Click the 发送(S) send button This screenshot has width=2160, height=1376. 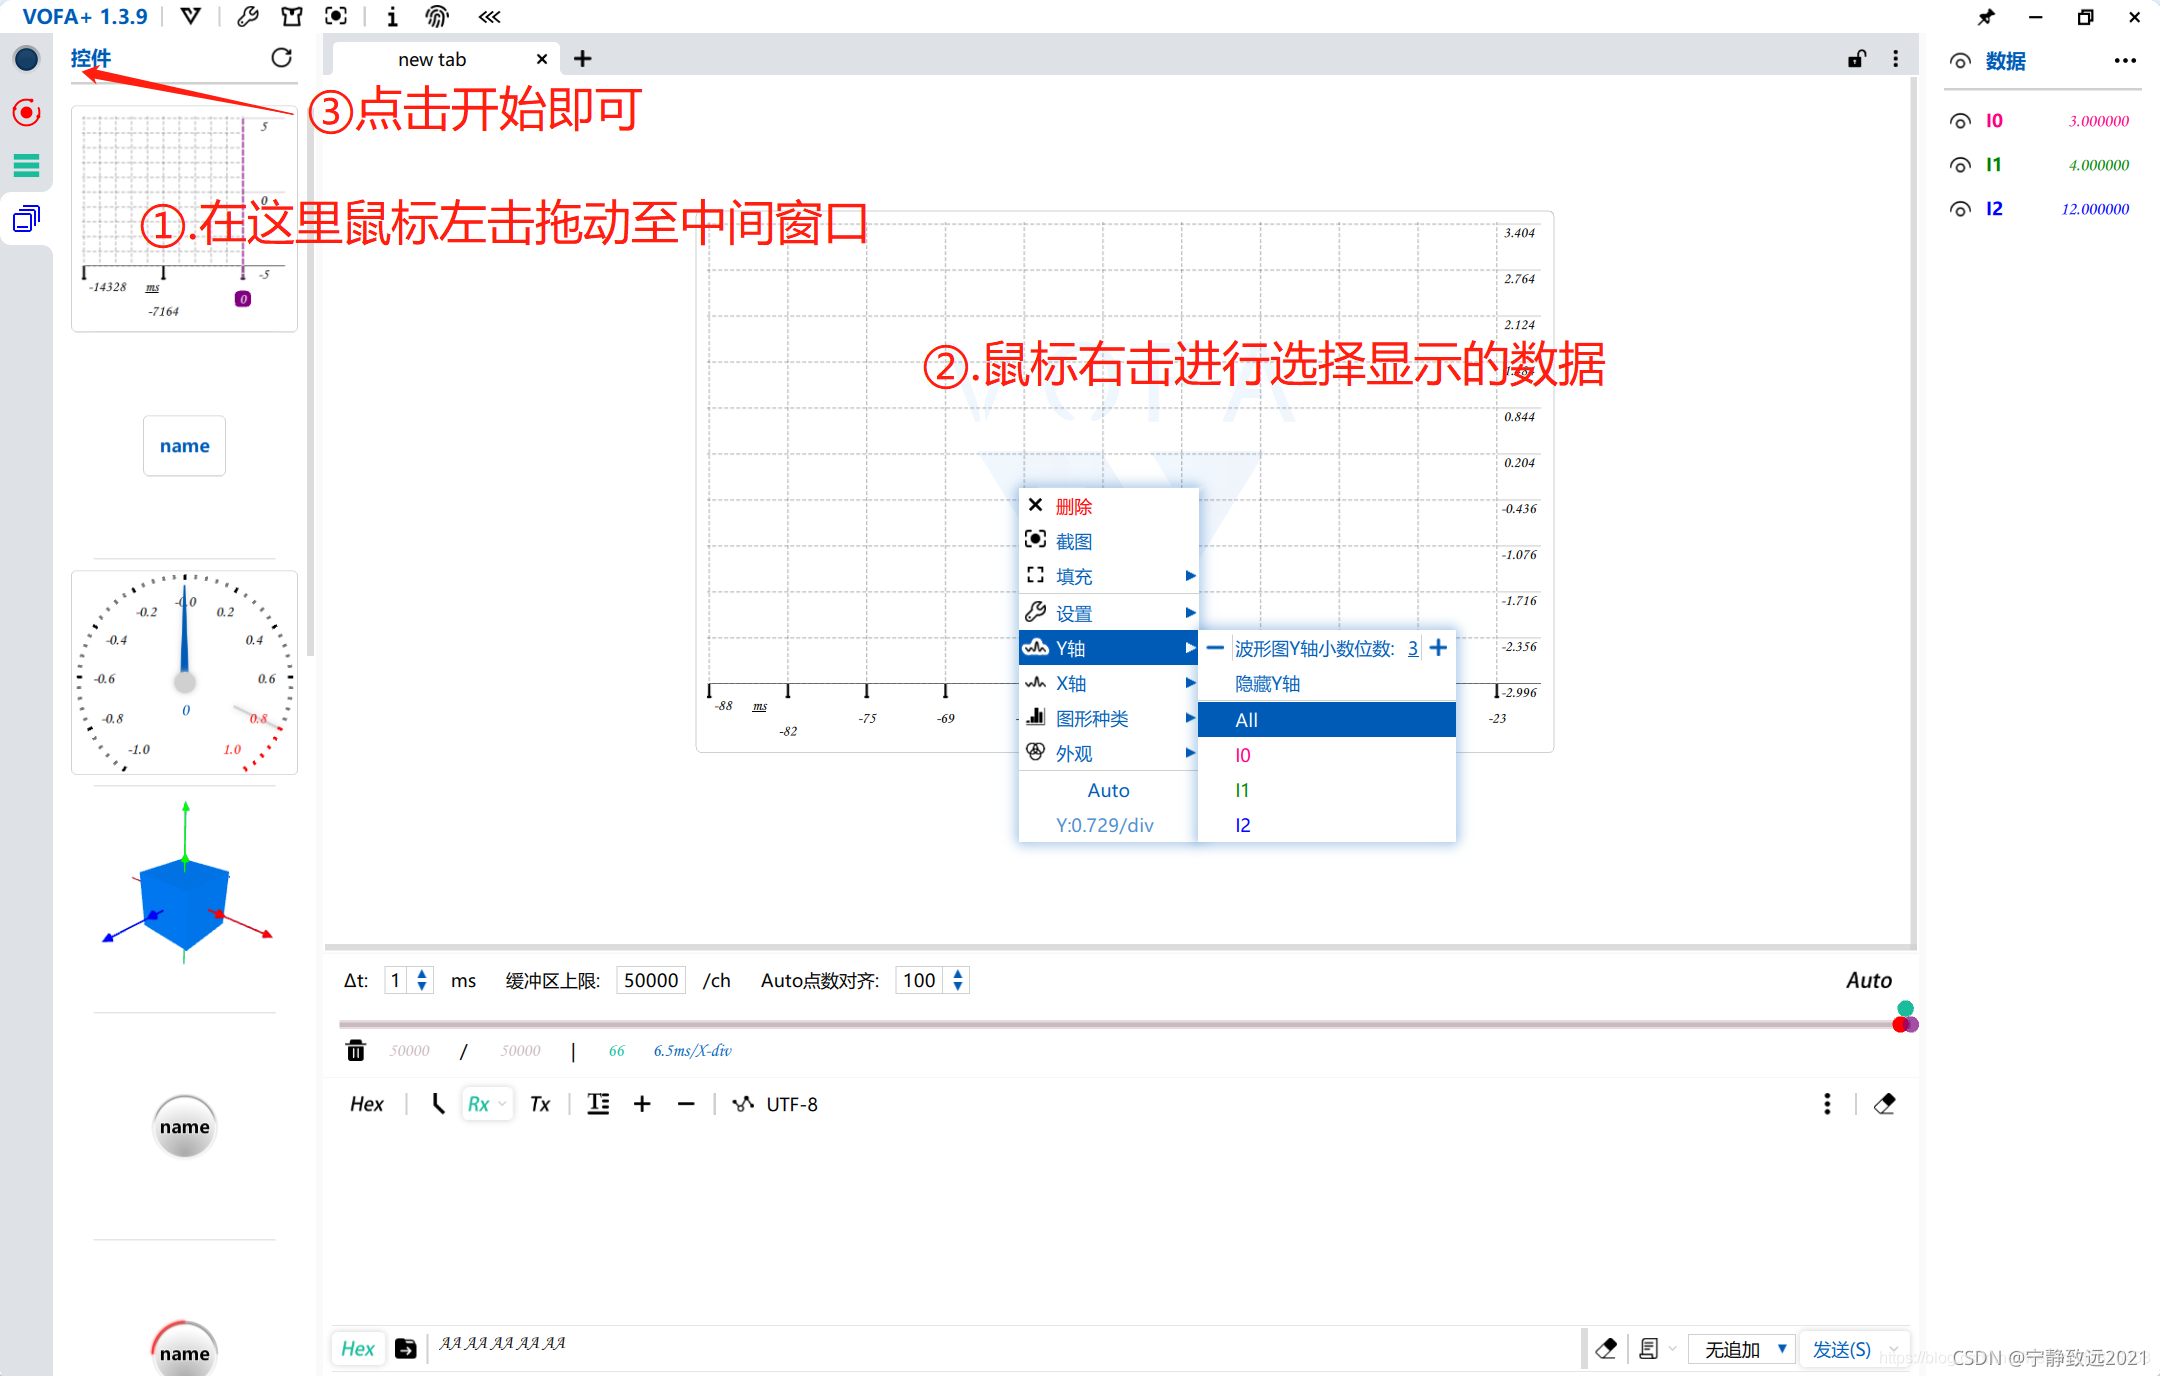[1841, 1349]
